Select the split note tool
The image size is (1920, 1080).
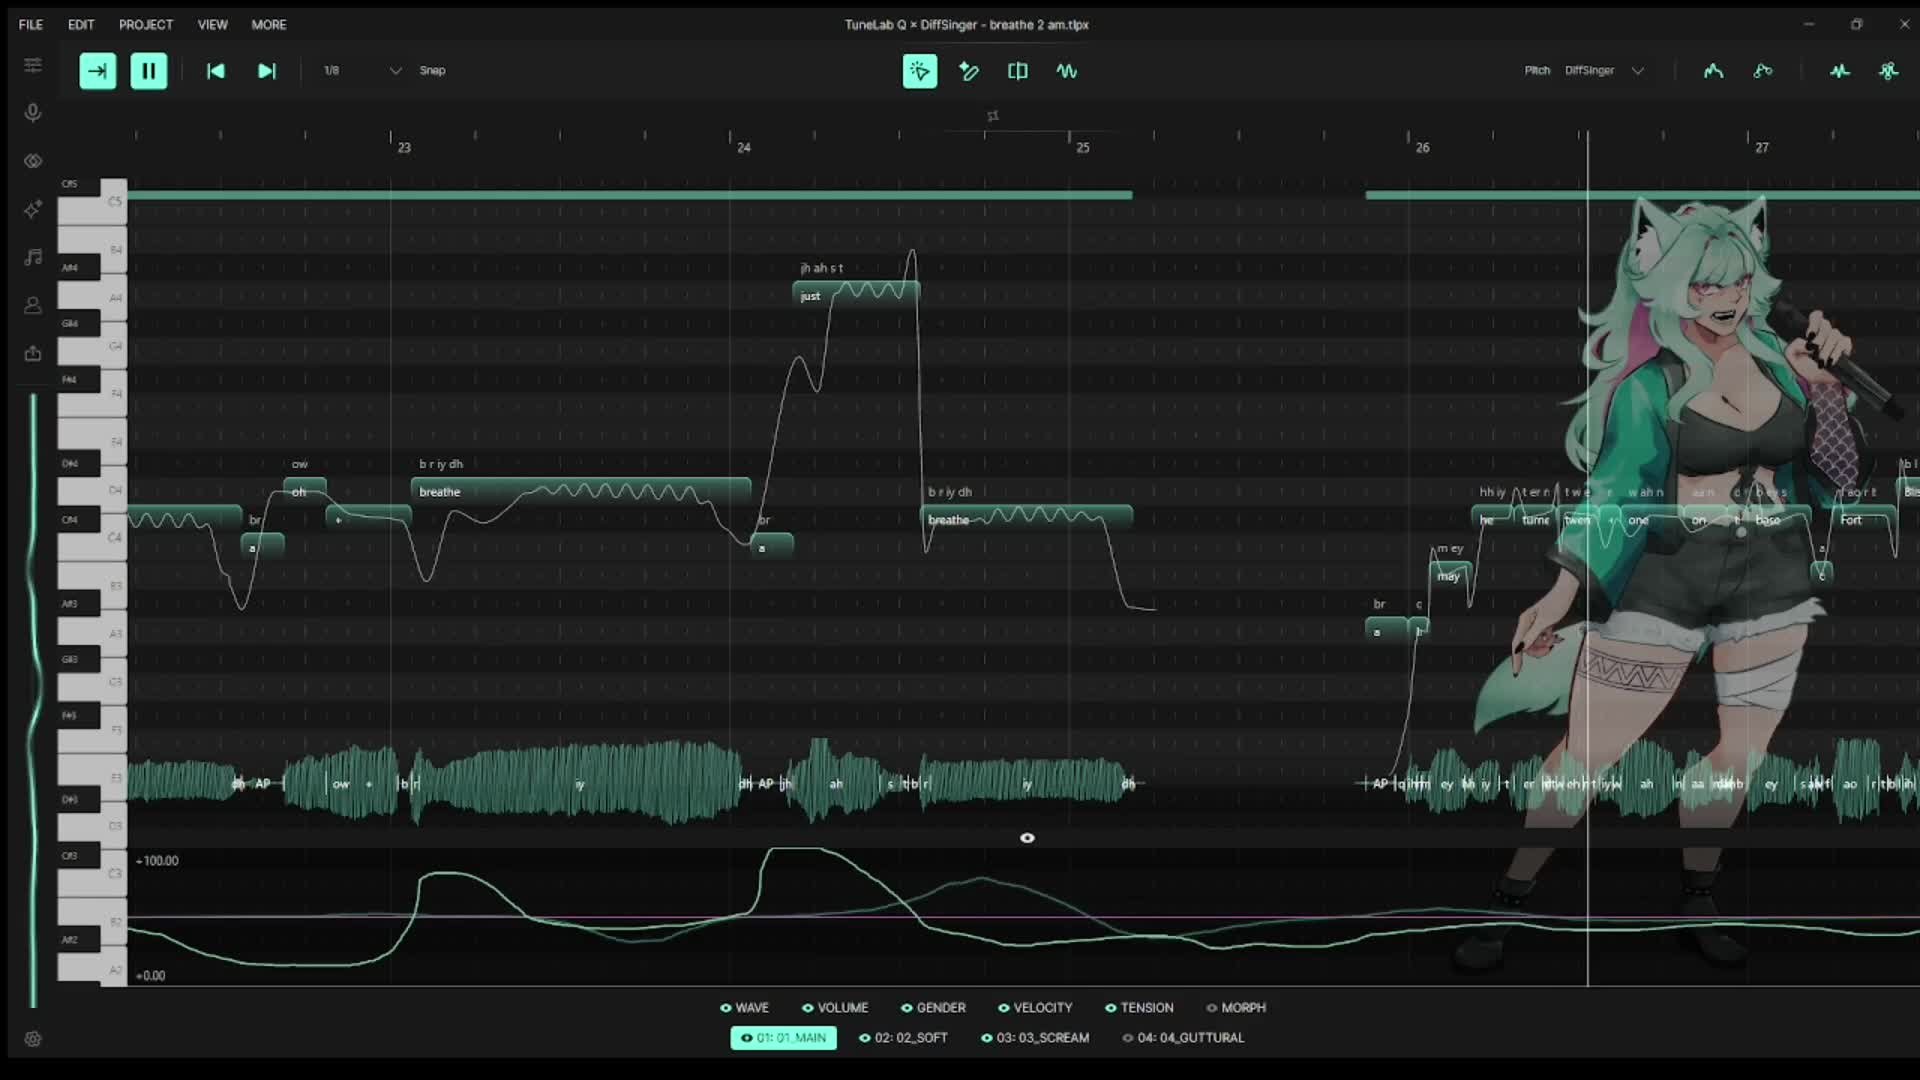(1018, 71)
